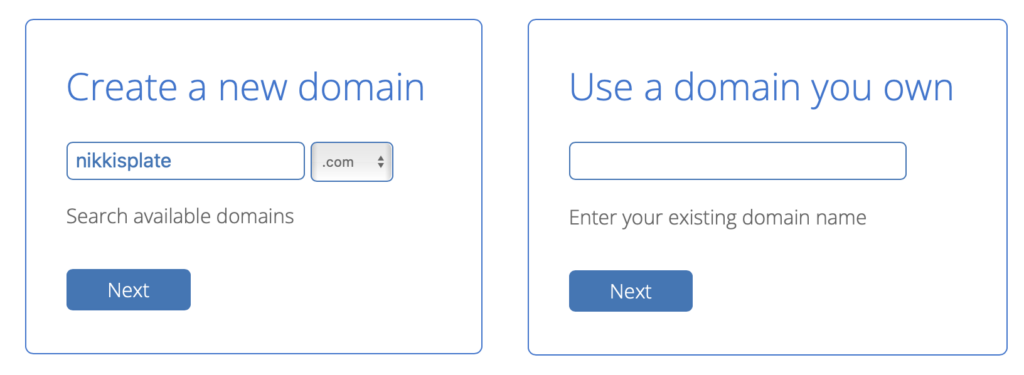Click Next under Create a new domain

point(129,289)
